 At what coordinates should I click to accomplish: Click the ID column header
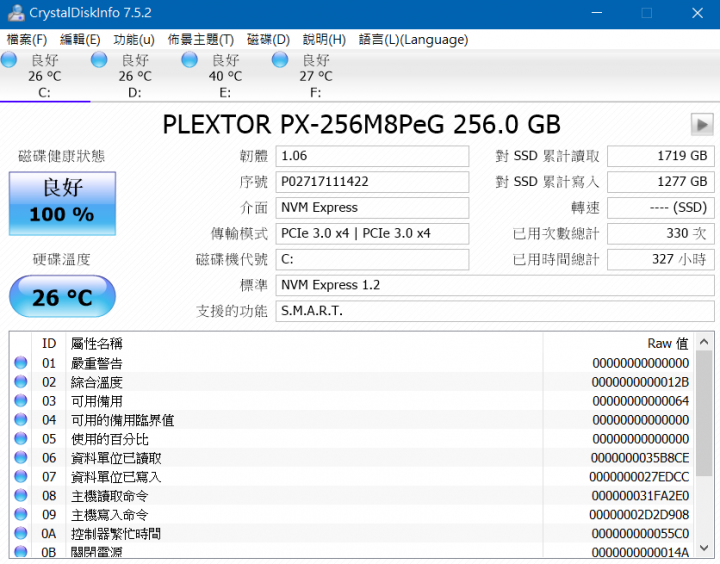click(49, 344)
